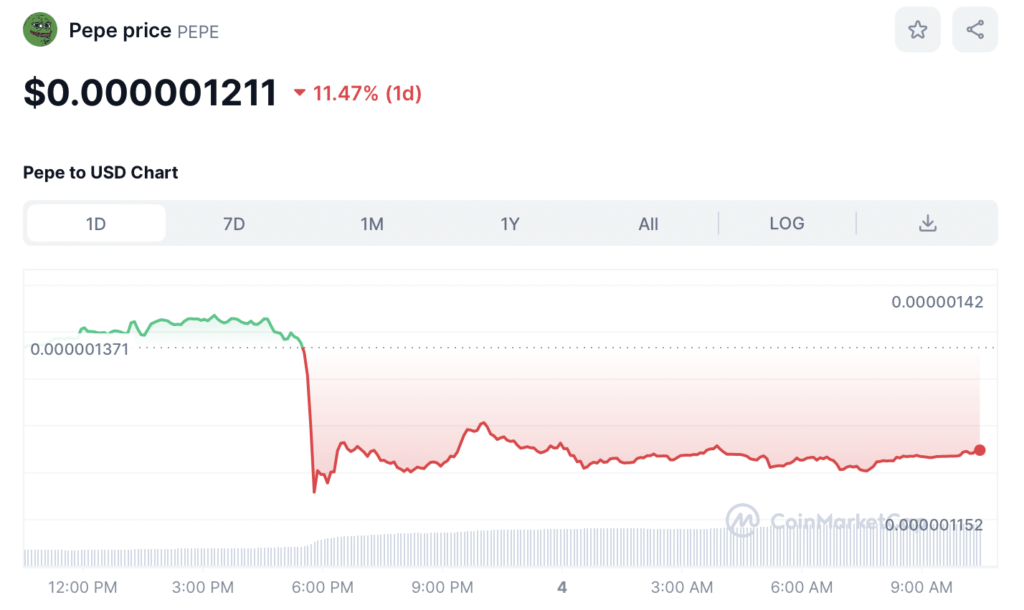This screenshot has height=610, width=1024.
Task: Click the share icon button
Action: 975,30
